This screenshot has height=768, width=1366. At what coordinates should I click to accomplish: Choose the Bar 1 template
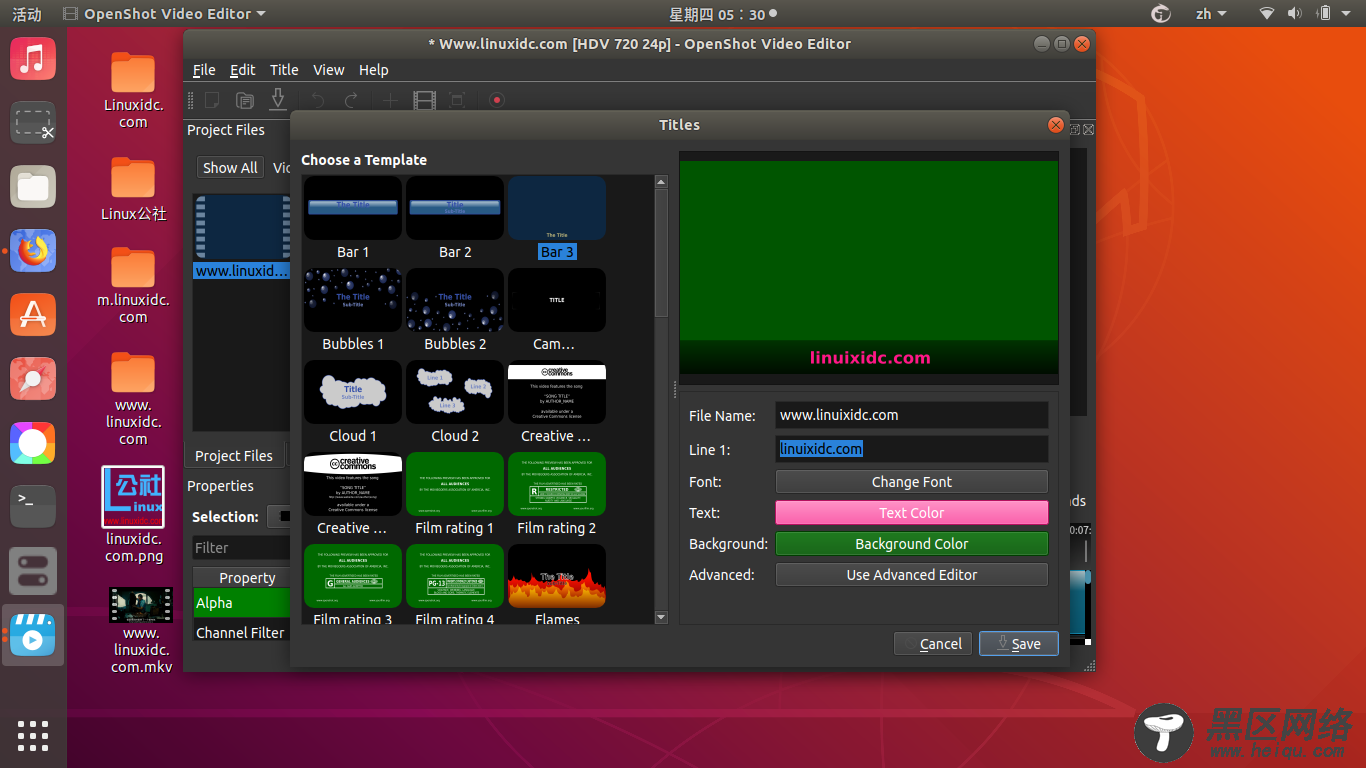click(353, 219)
